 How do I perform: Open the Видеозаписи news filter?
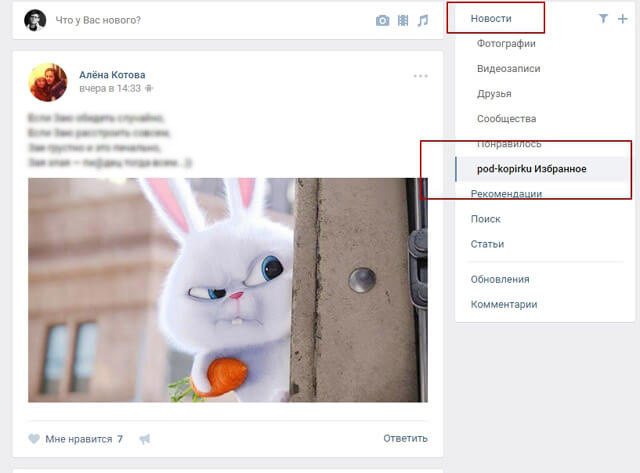pyautogui.click(x=509, y=69)
